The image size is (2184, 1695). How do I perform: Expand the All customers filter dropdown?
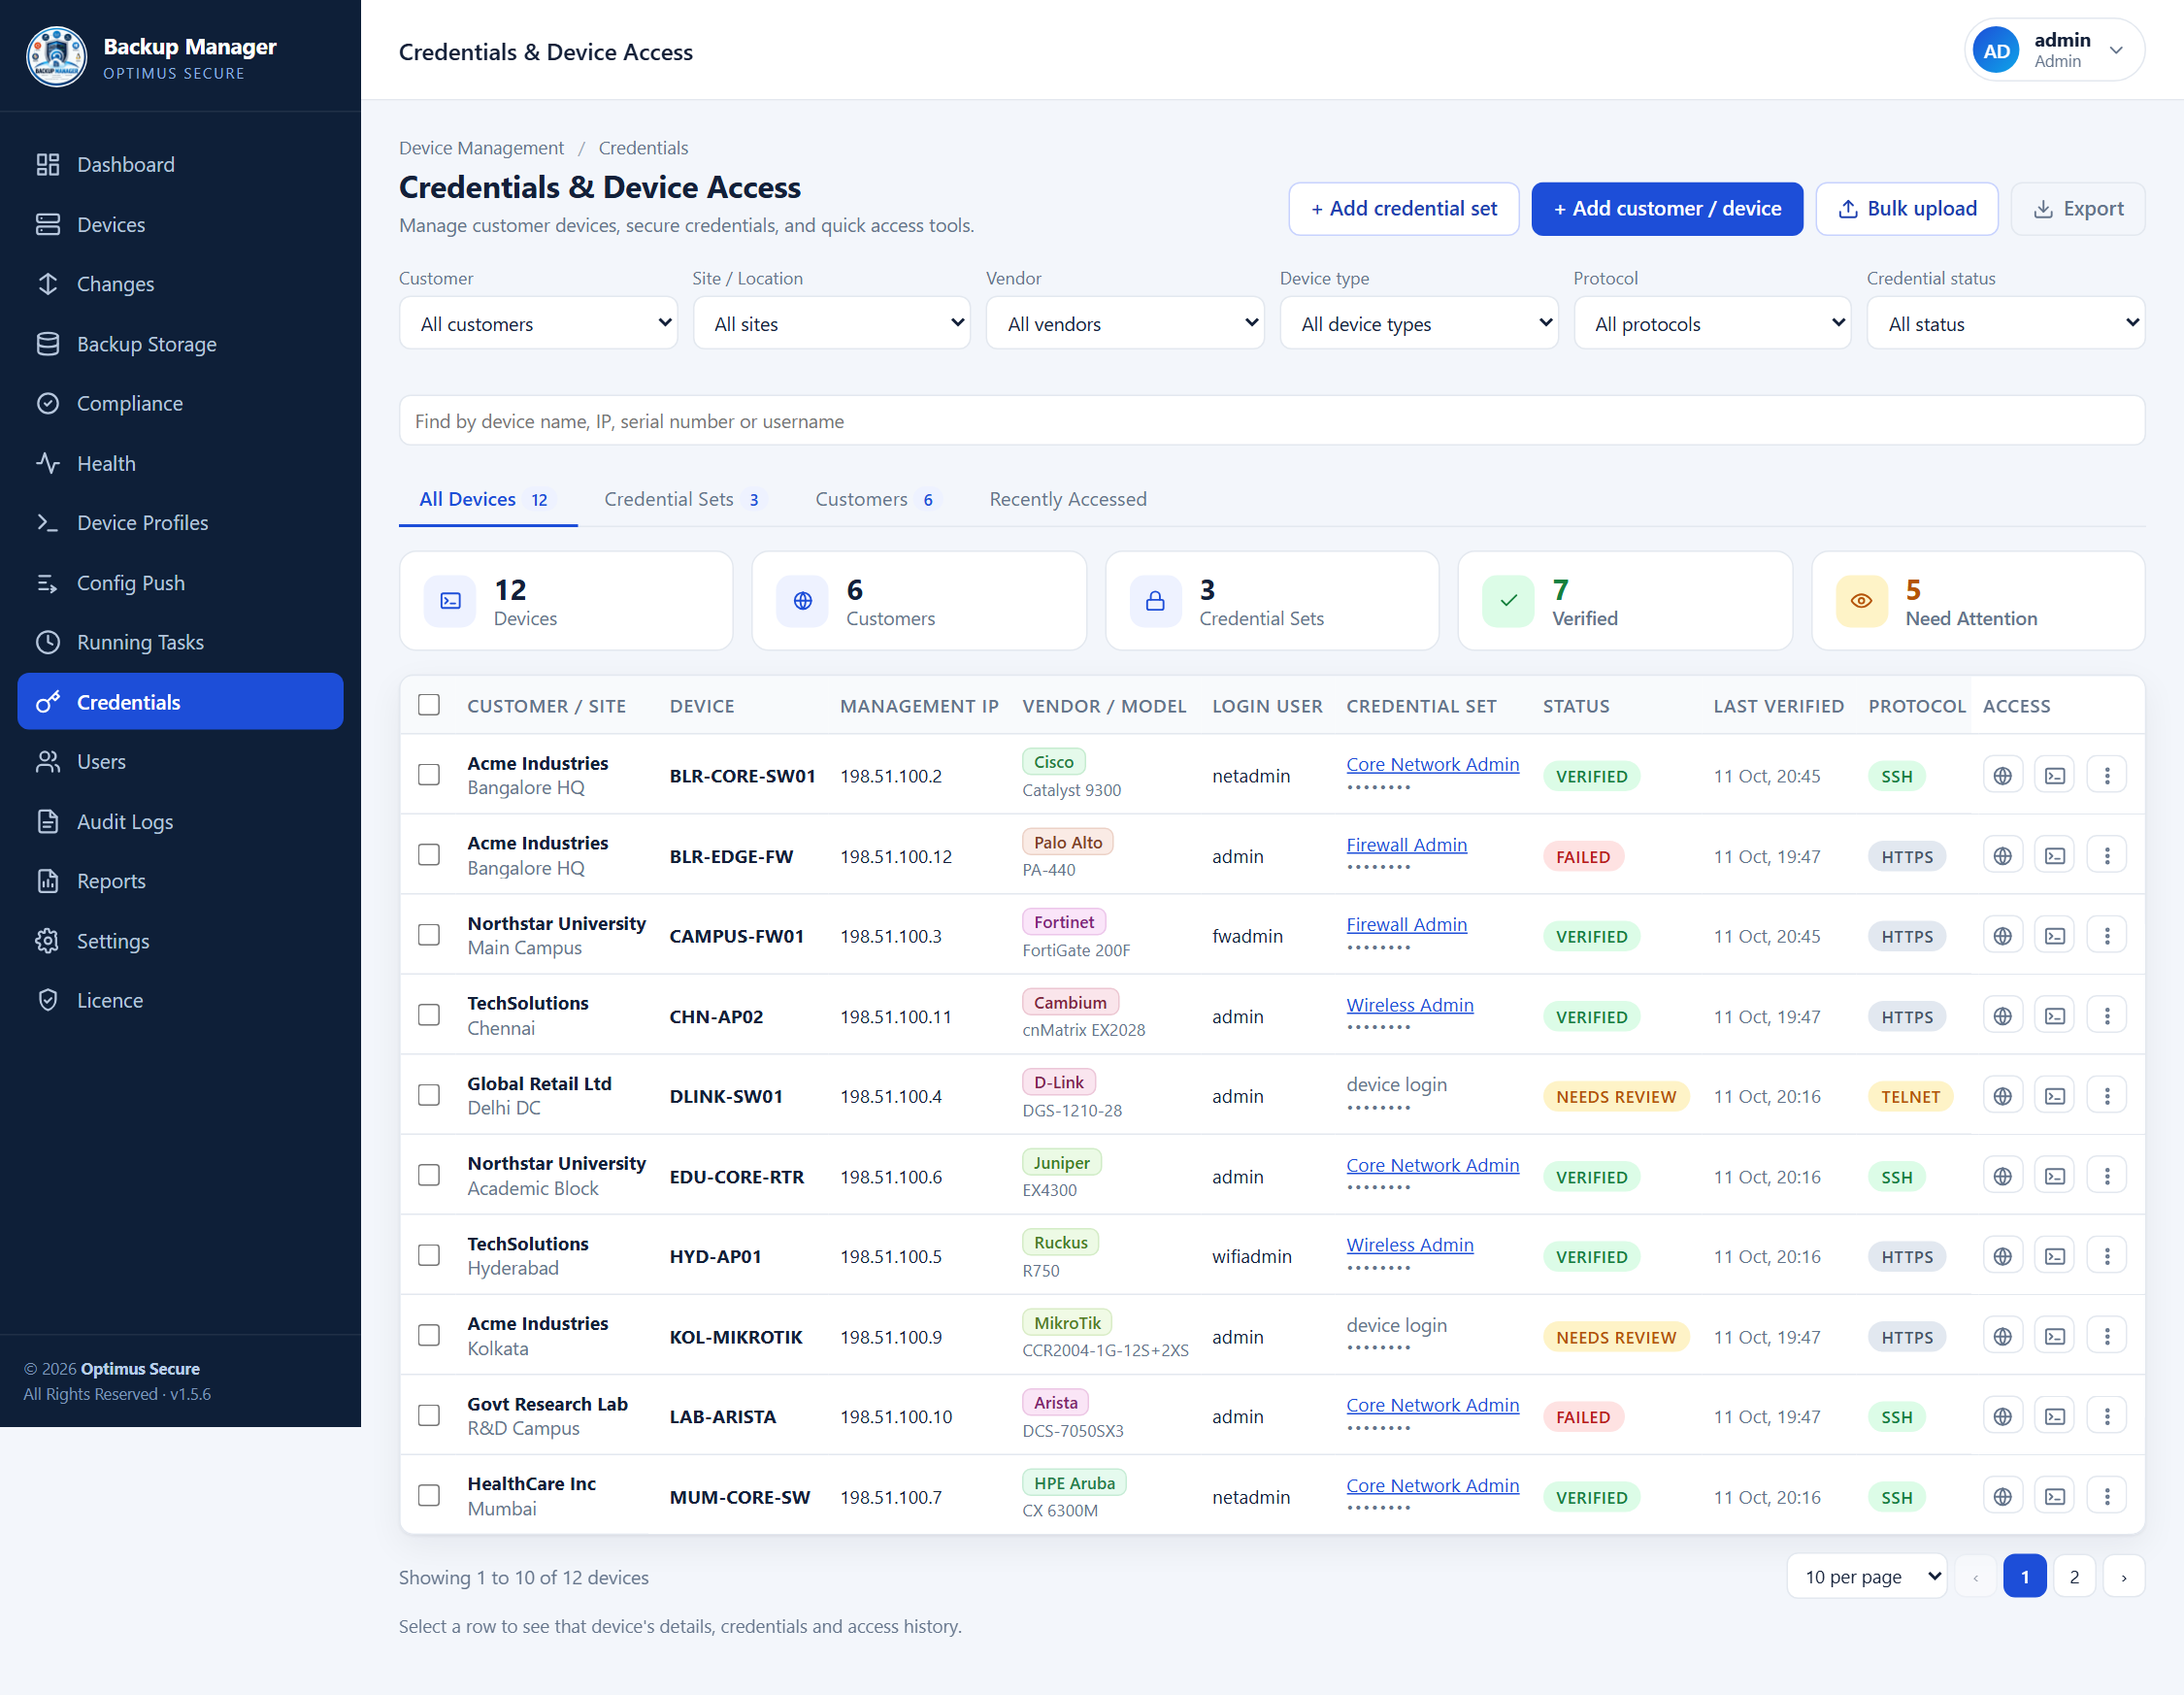click(x=538, y=323)
